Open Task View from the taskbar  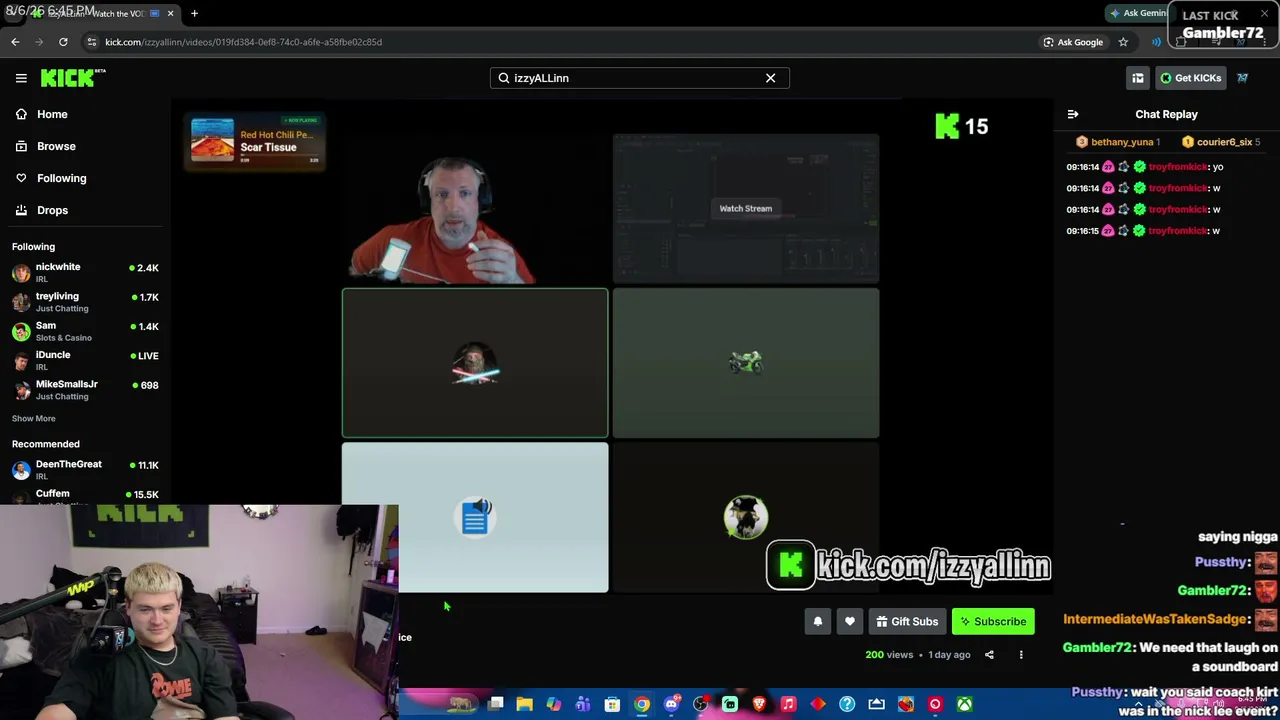(495, 704)
